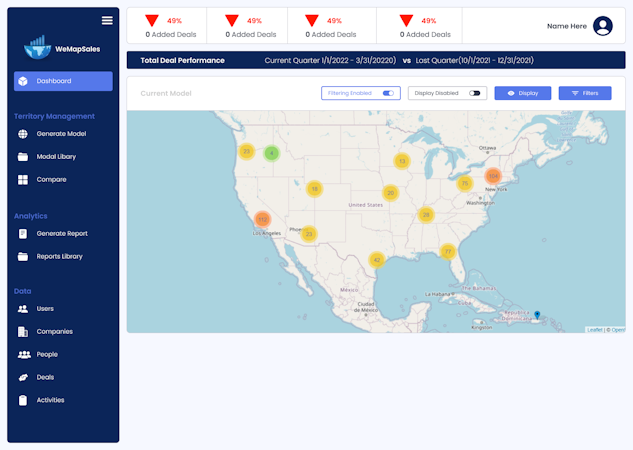The height and width of the screenshot is (450, 633).
Task: Toggle the Display Disabled switch
Action: pyautogui.click(x=475, y=93)
